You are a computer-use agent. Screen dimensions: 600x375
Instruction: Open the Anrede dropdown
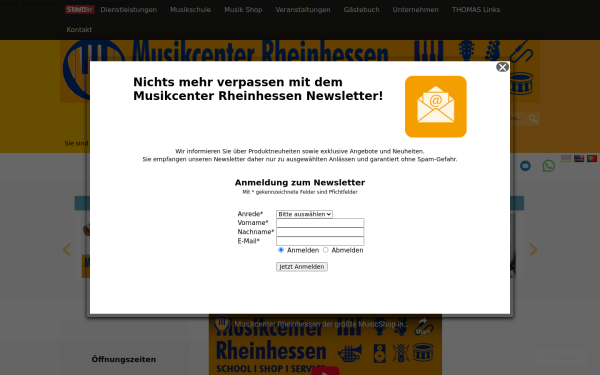point(304,214)
